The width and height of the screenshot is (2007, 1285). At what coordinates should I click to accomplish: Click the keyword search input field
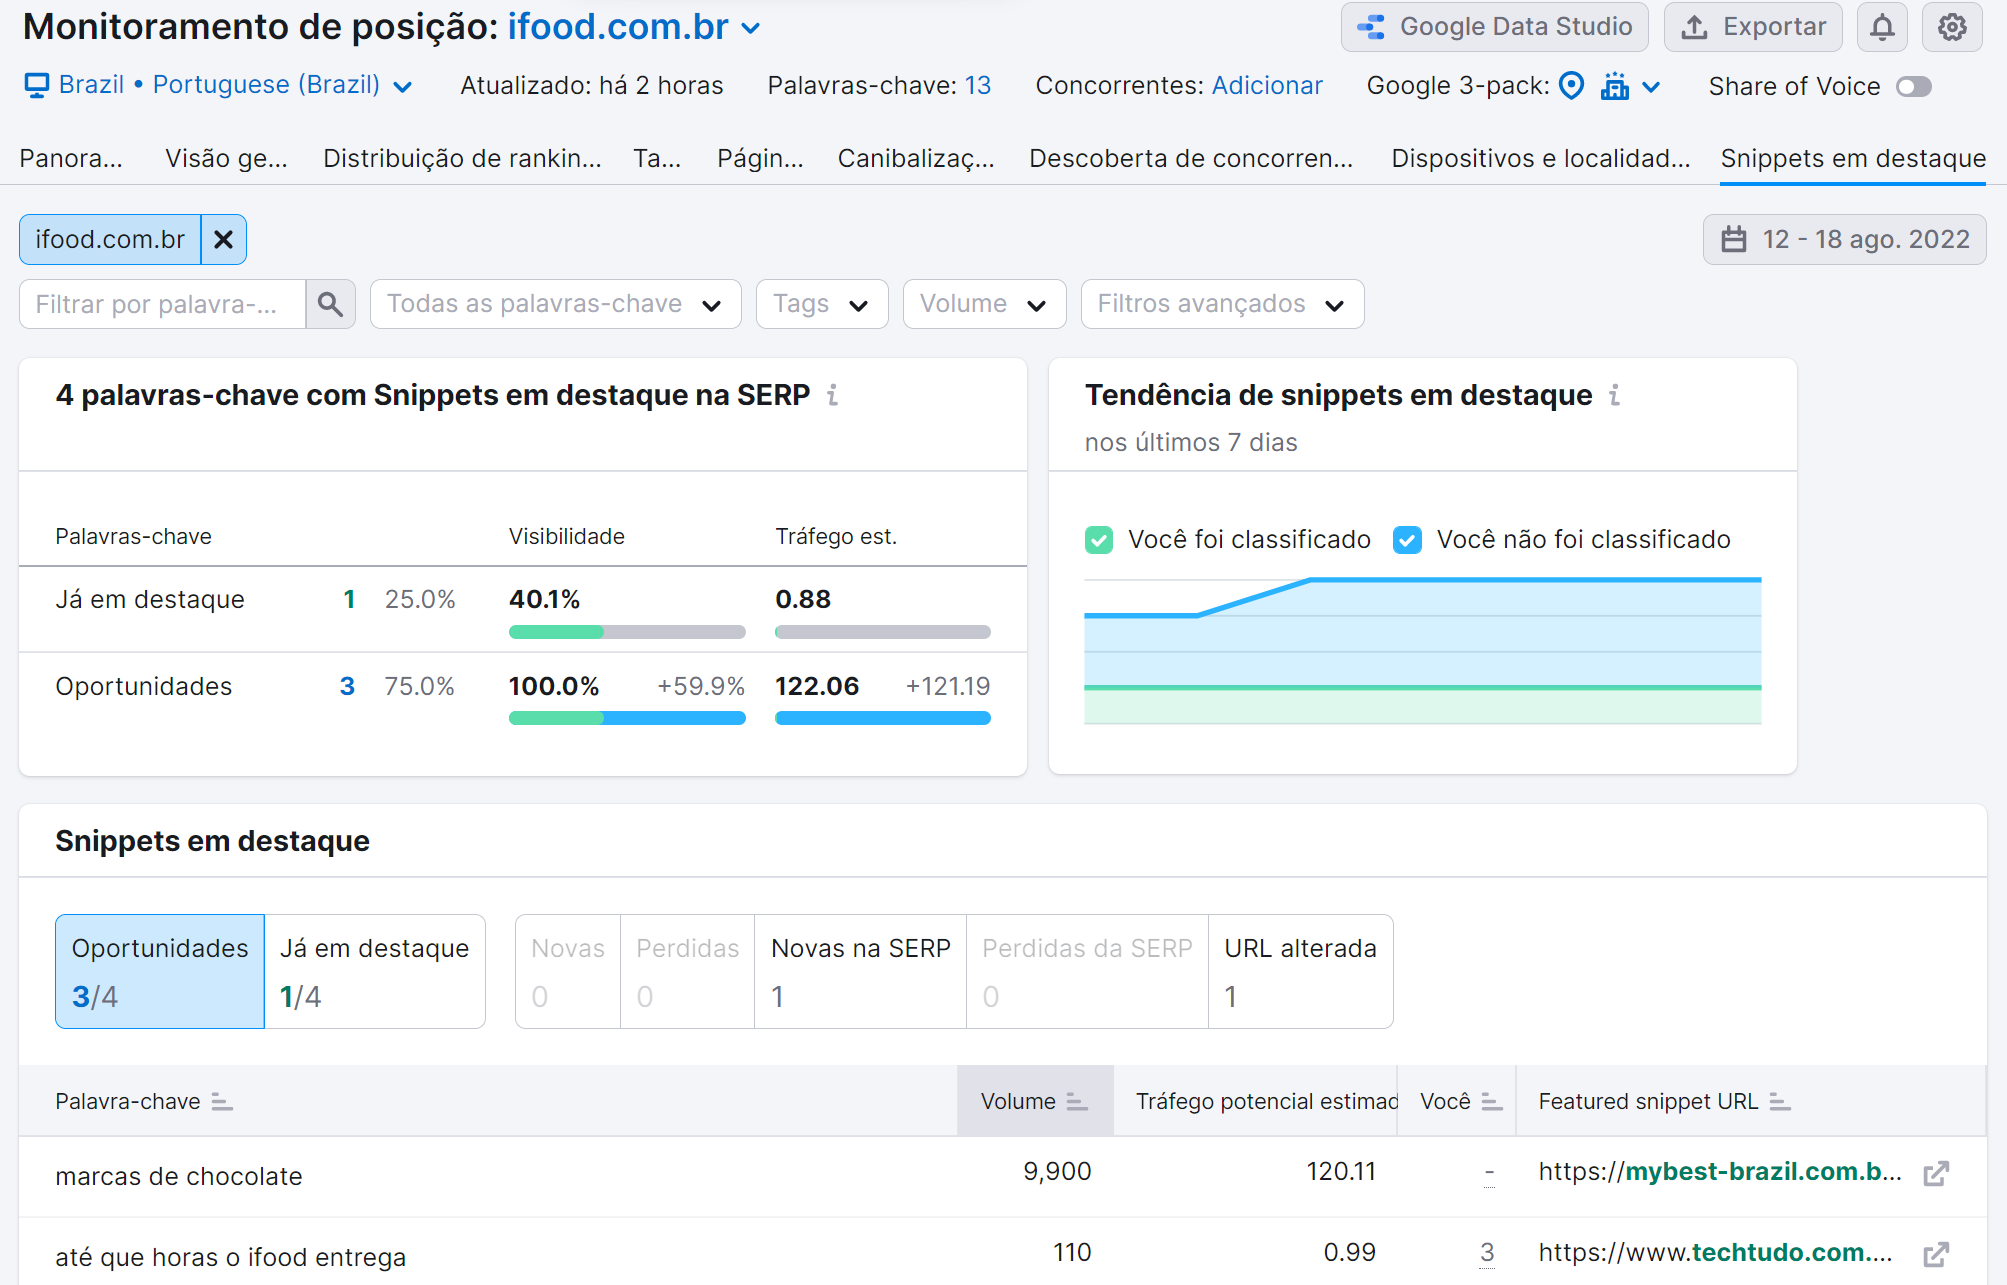162,303
